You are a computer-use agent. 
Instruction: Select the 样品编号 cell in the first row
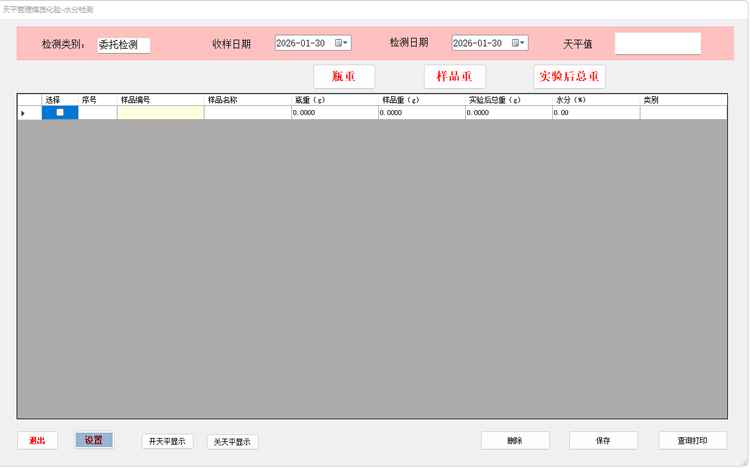coord(160,113)
